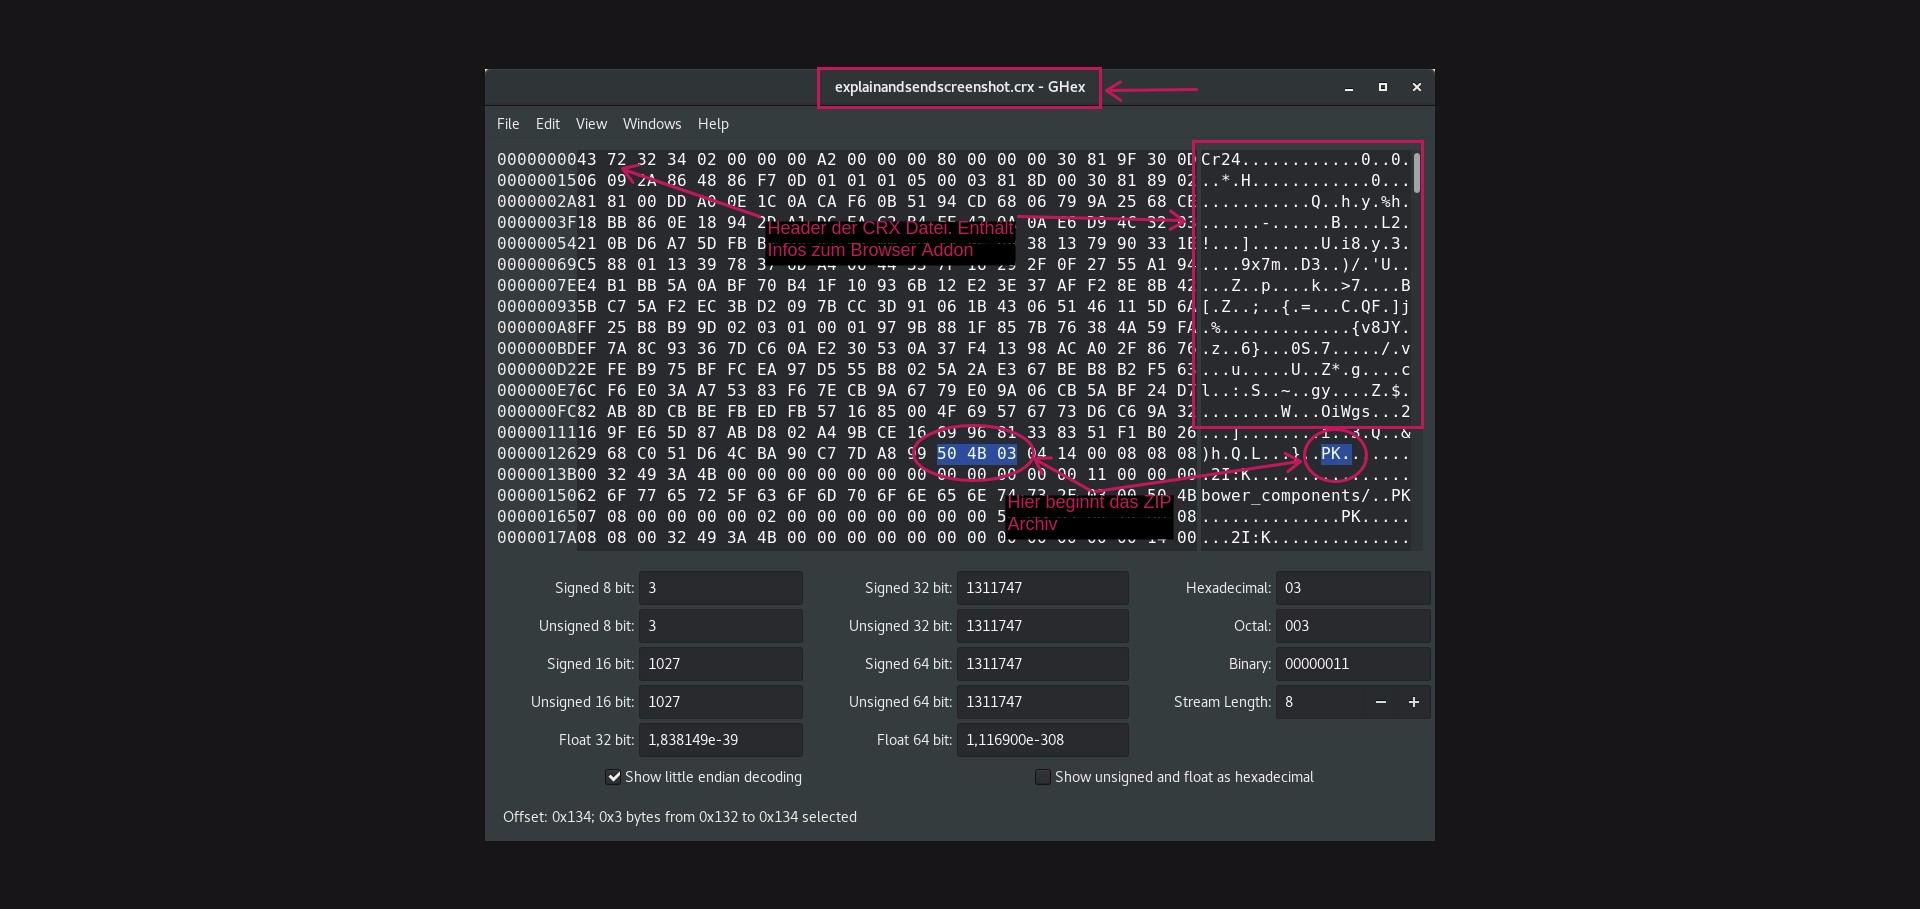Click the Hexadecimal value field
Viewport: 1920px width, 909px height.
click(1352, 588)
